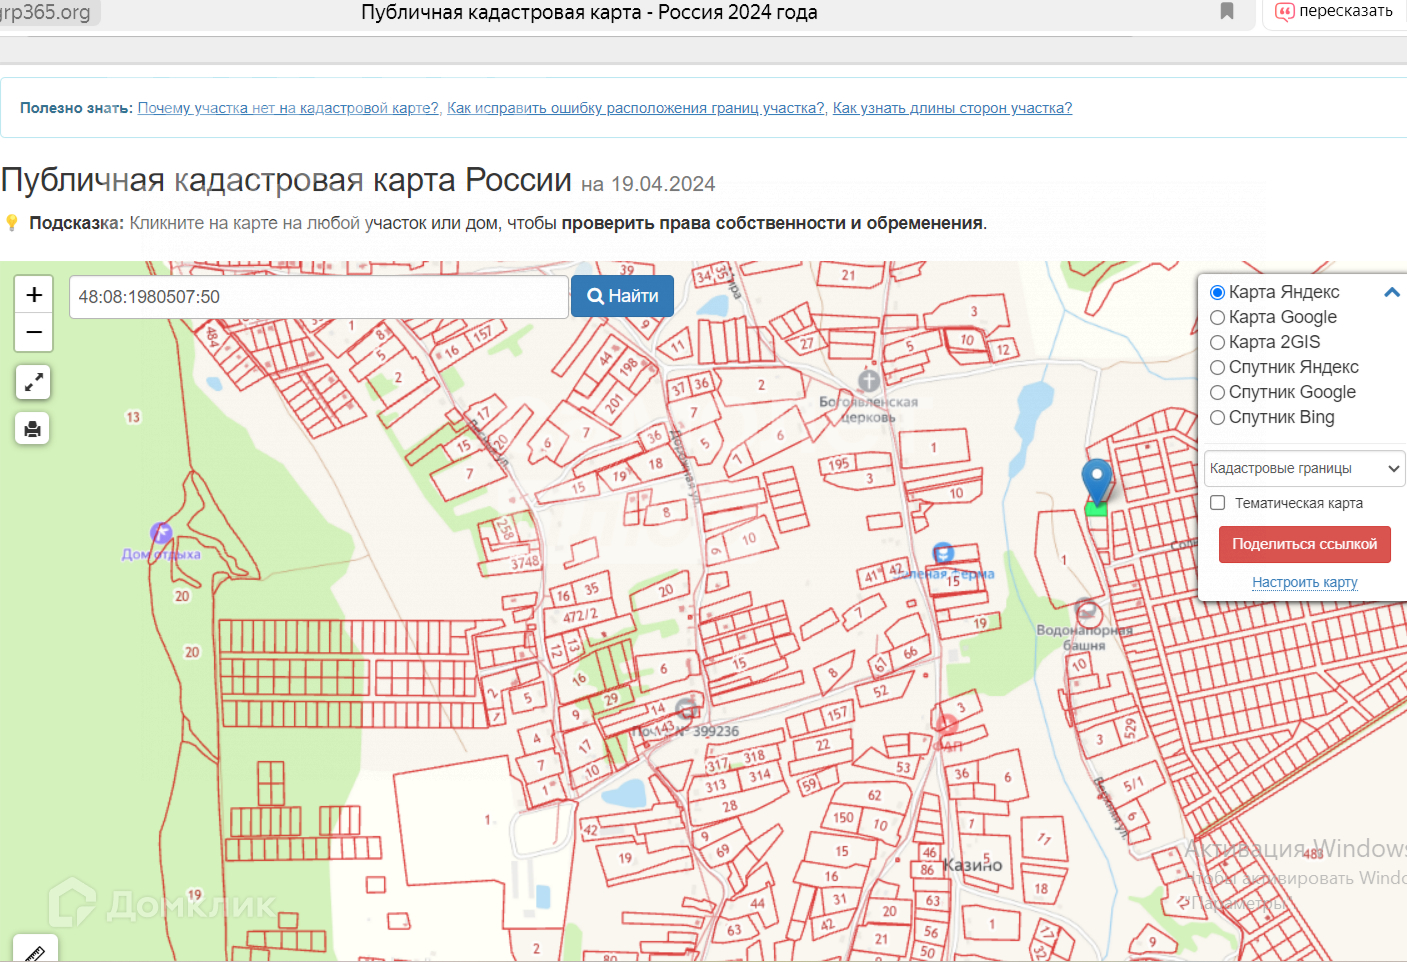
Task: Click the church icon on map
Action: tap(869, 381)
